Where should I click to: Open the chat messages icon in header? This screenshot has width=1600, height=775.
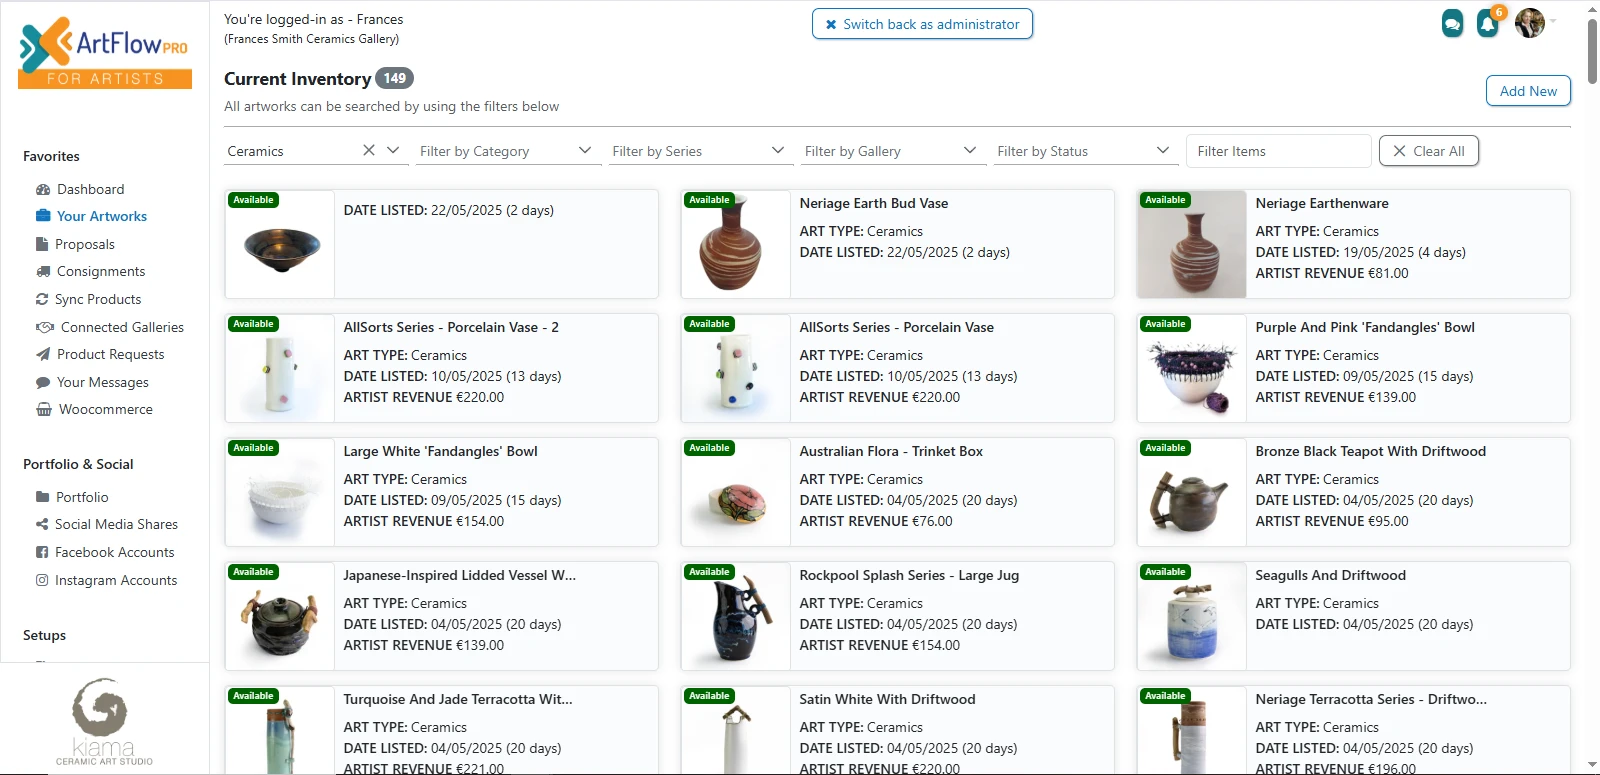pos(1452,23)
